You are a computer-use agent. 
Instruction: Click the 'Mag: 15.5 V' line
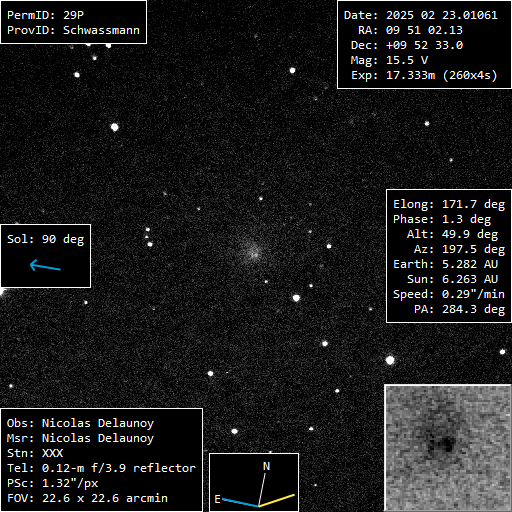tap(389, 60)
